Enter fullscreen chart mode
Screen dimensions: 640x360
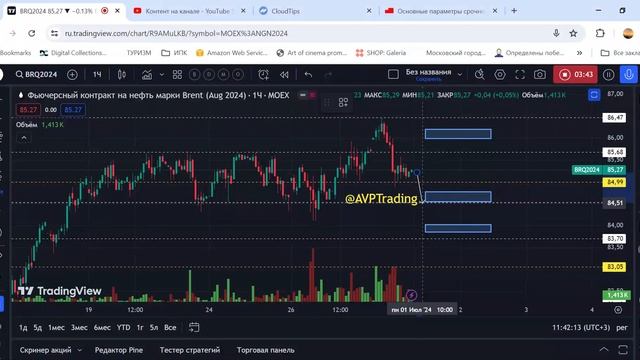tap(520, 74)
